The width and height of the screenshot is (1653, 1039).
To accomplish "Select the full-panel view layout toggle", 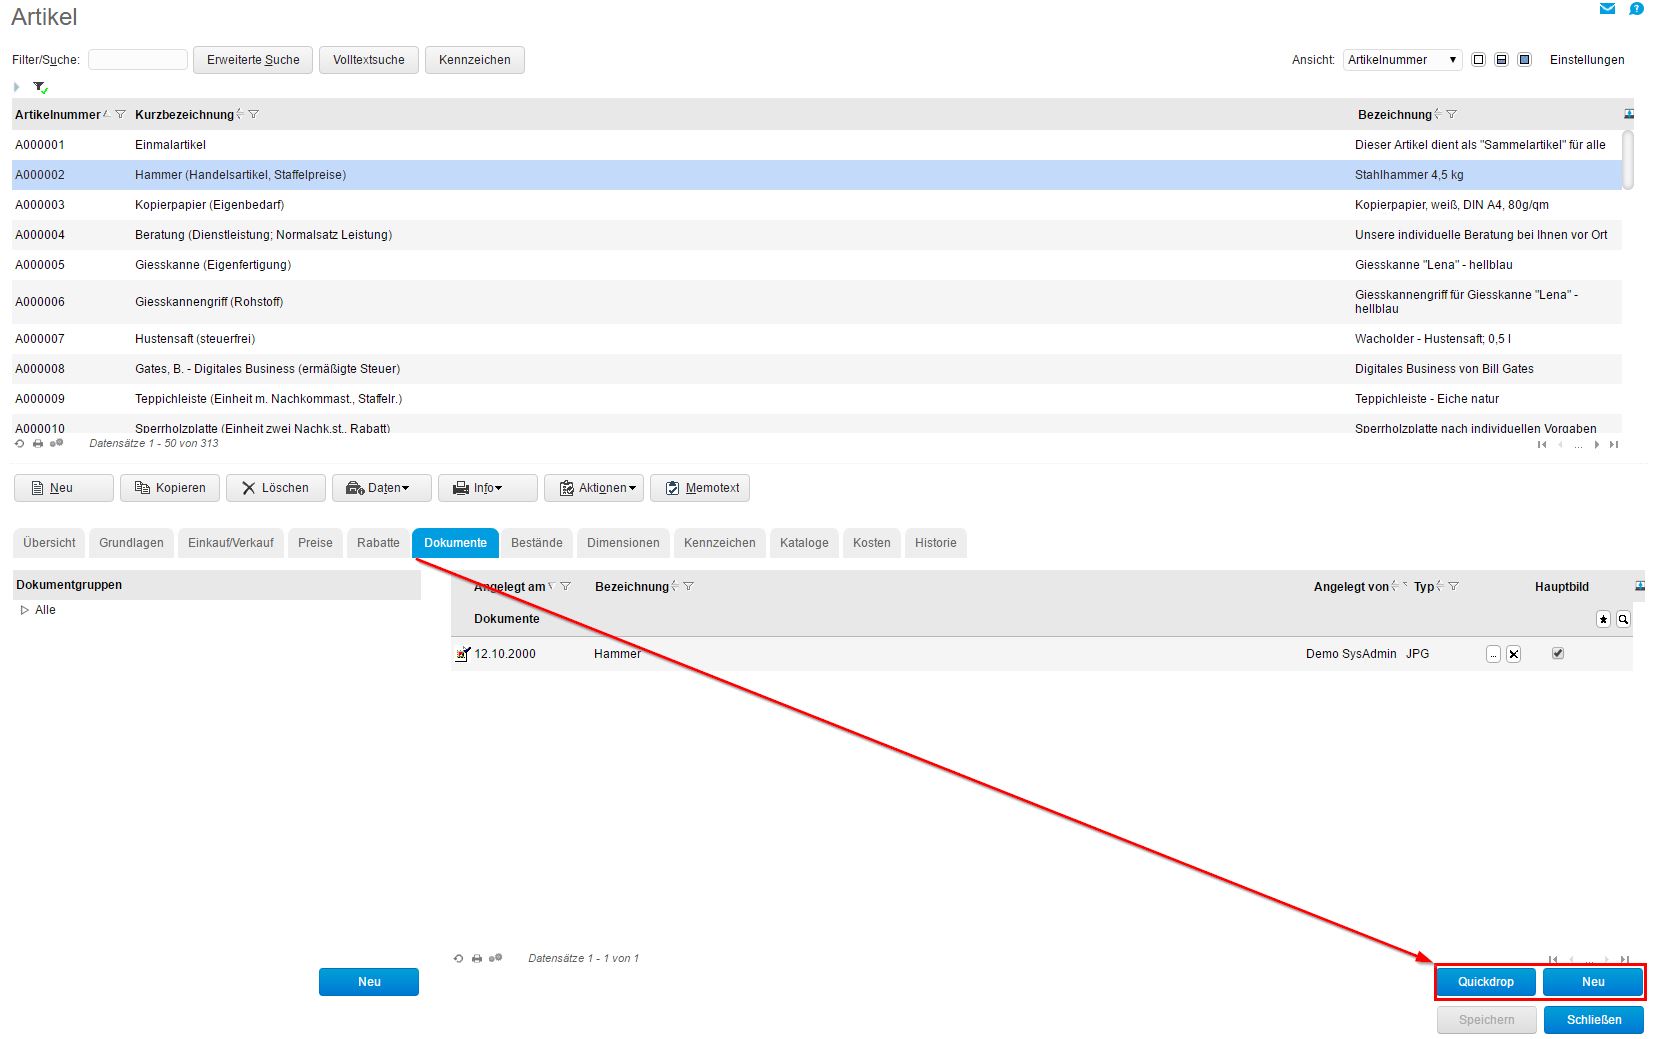I will pyautogui.click(x=1524, y=60).
